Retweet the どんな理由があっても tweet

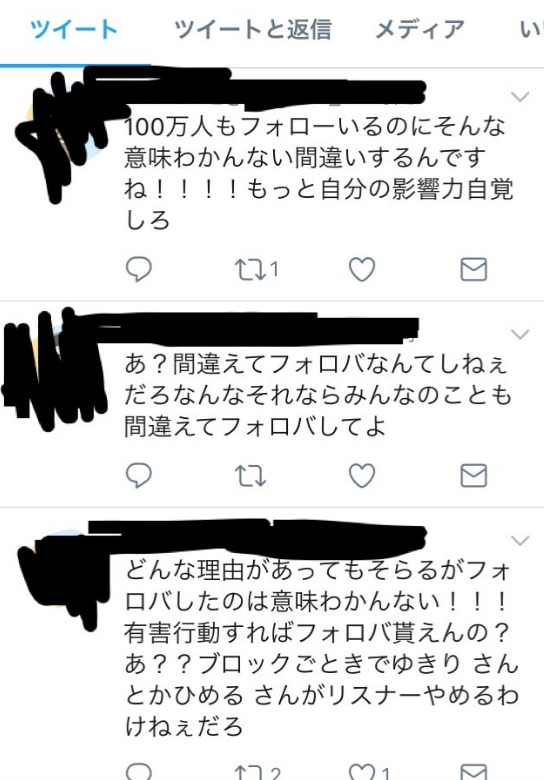pos(250,772)
